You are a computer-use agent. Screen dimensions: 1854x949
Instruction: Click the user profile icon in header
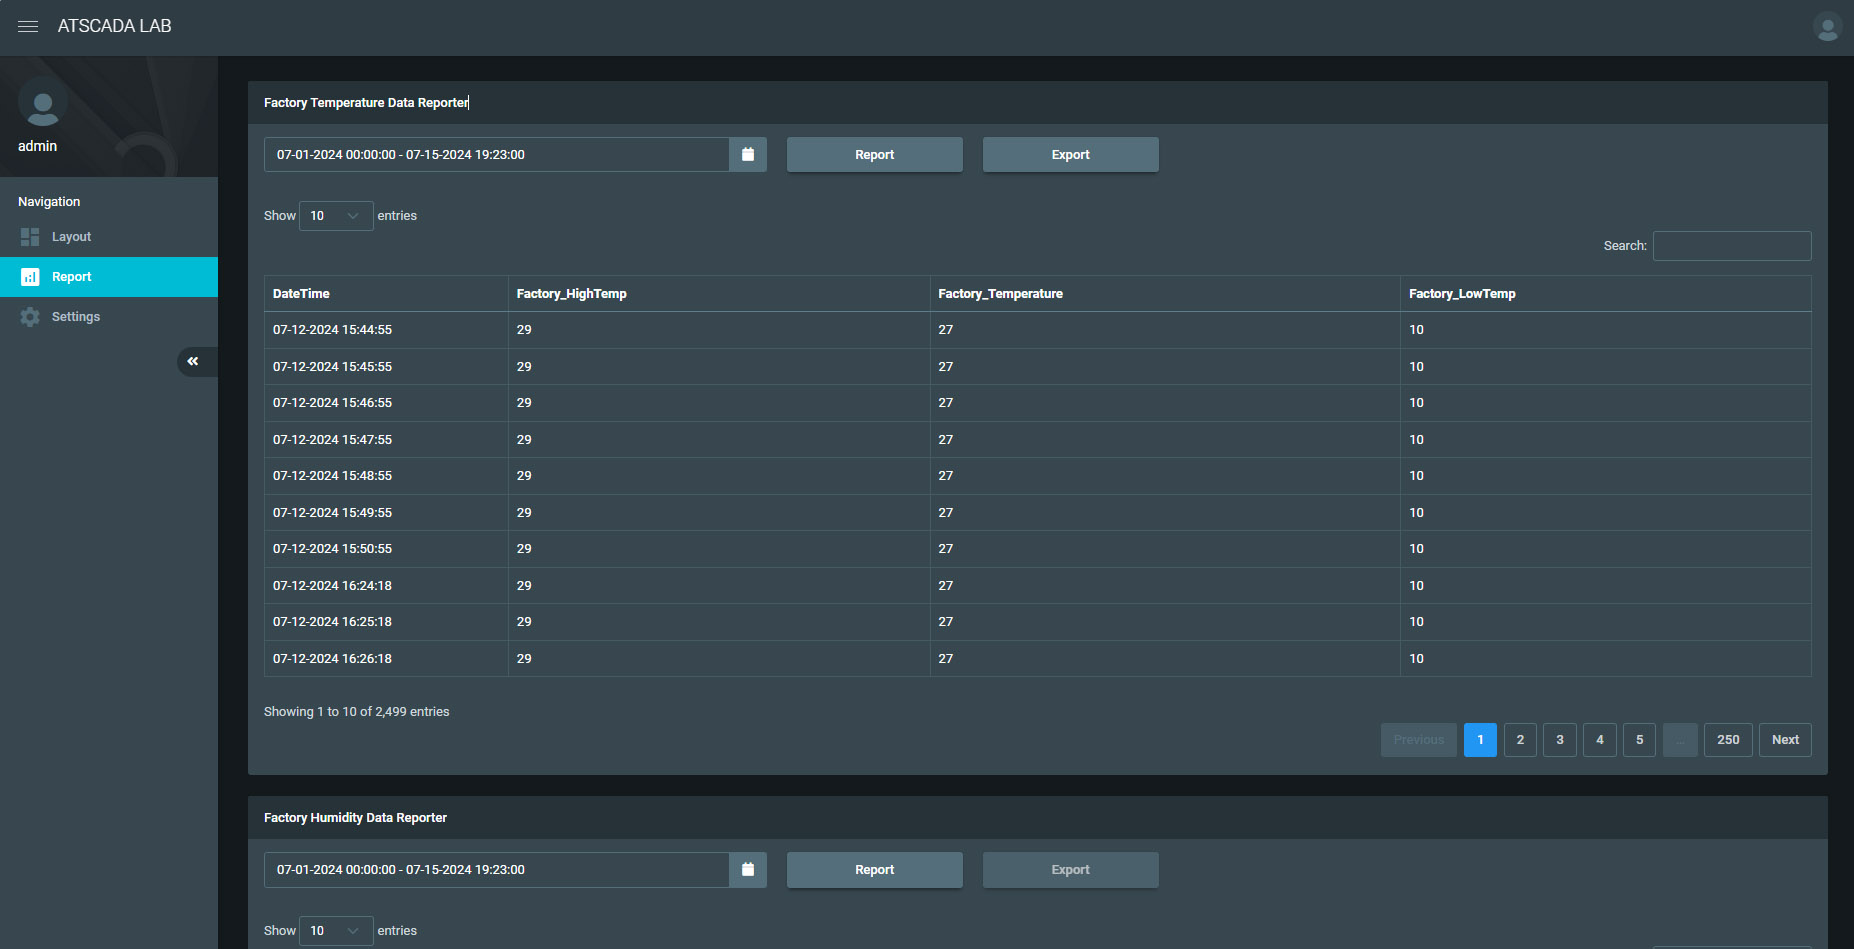(x=1827, y=27)
